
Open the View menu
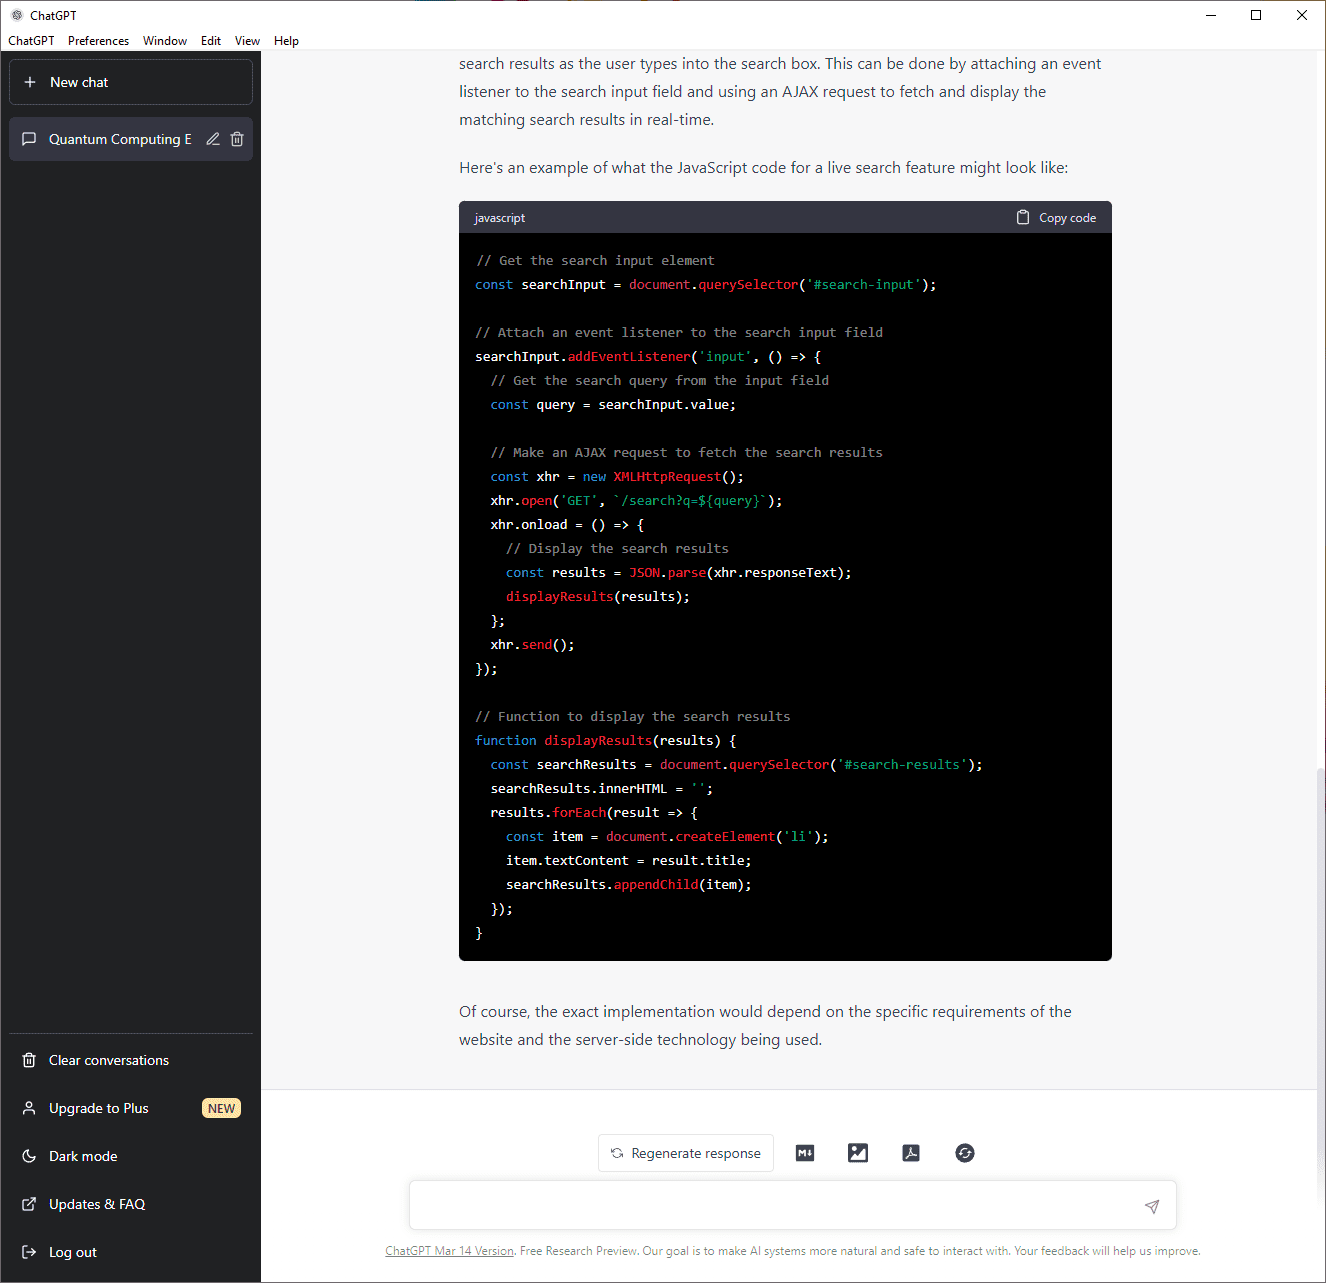pos(247,41)
